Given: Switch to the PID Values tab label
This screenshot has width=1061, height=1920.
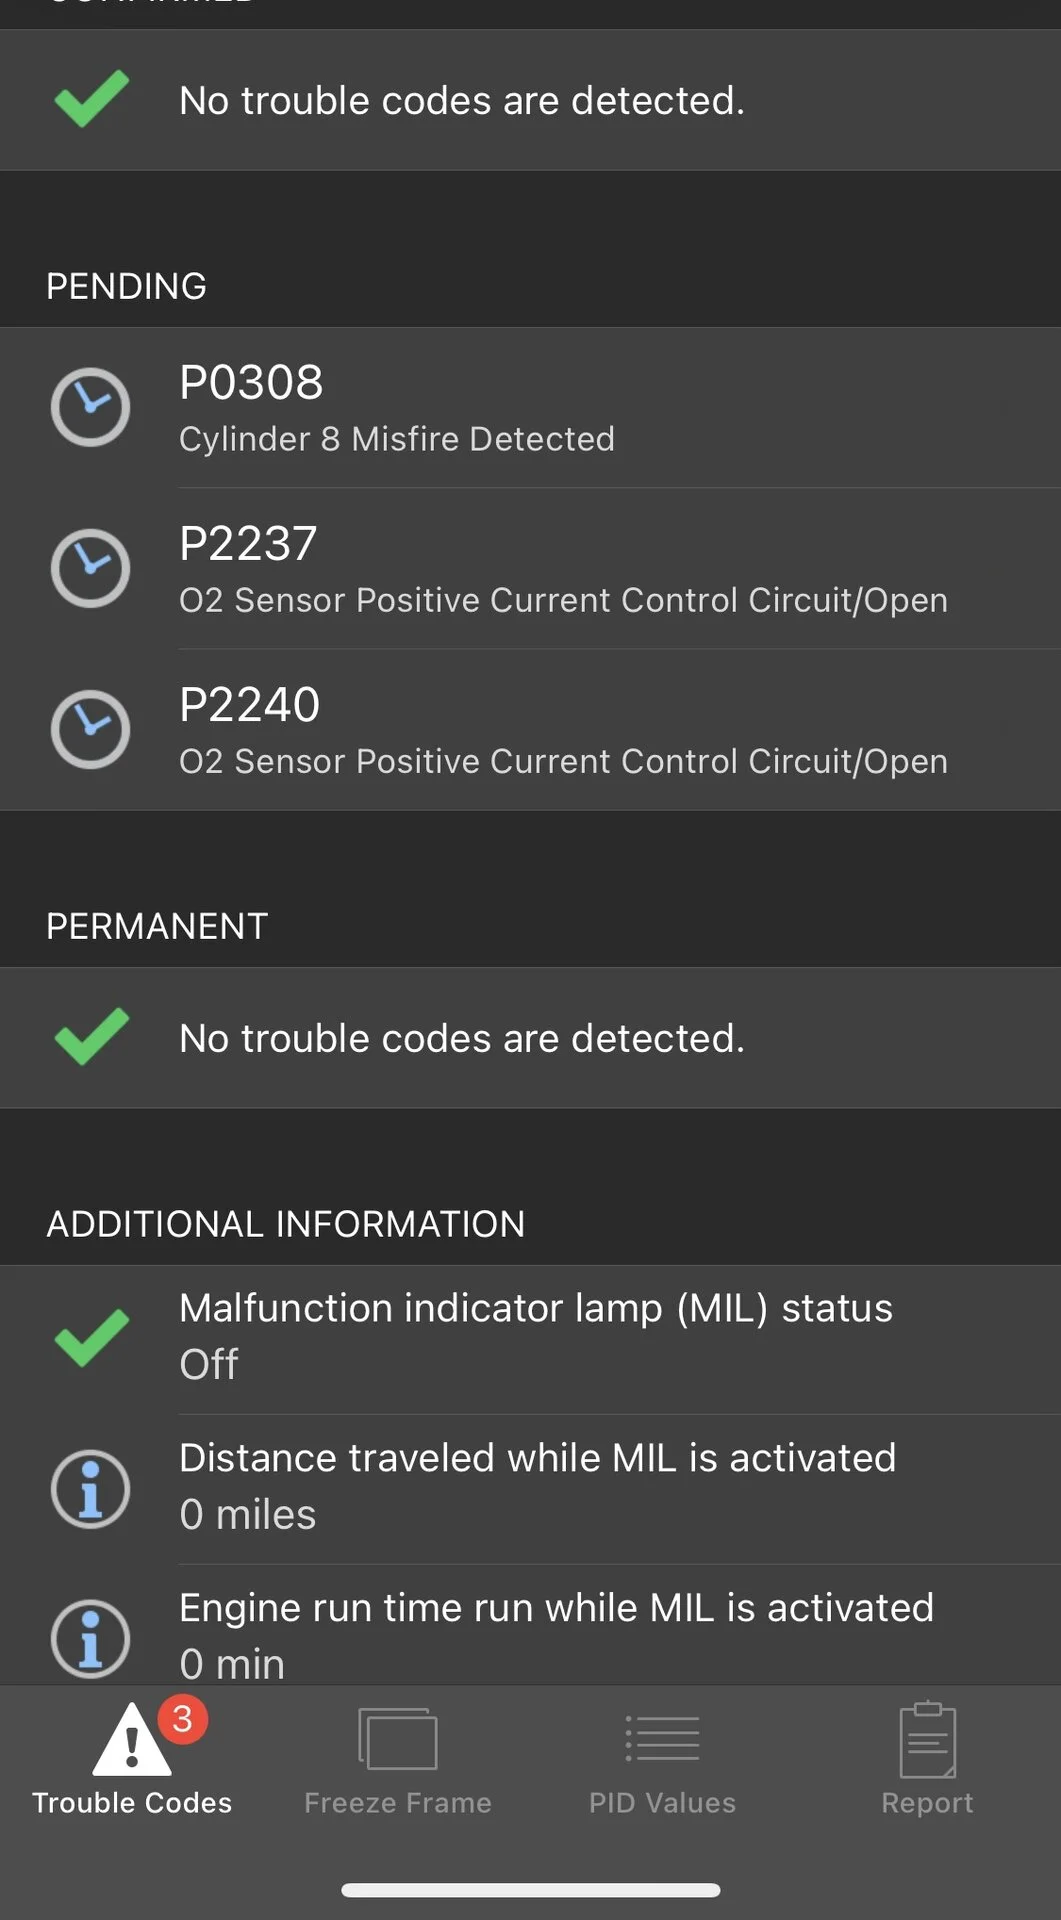Looking at the screenshot, I should point(662,1803).
